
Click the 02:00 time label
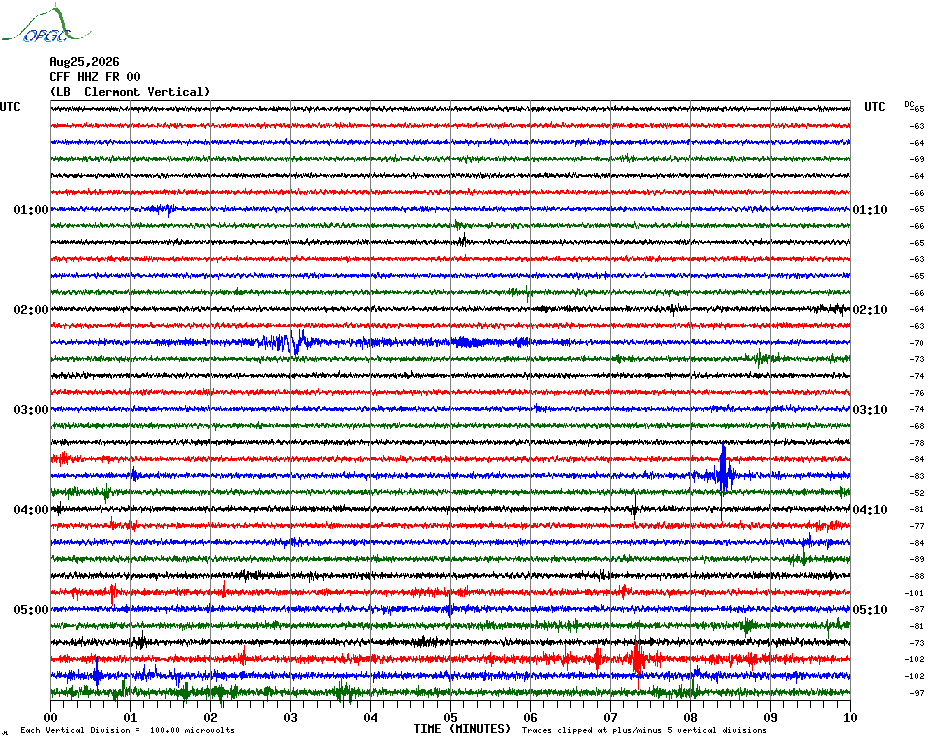tap(31, 310)
